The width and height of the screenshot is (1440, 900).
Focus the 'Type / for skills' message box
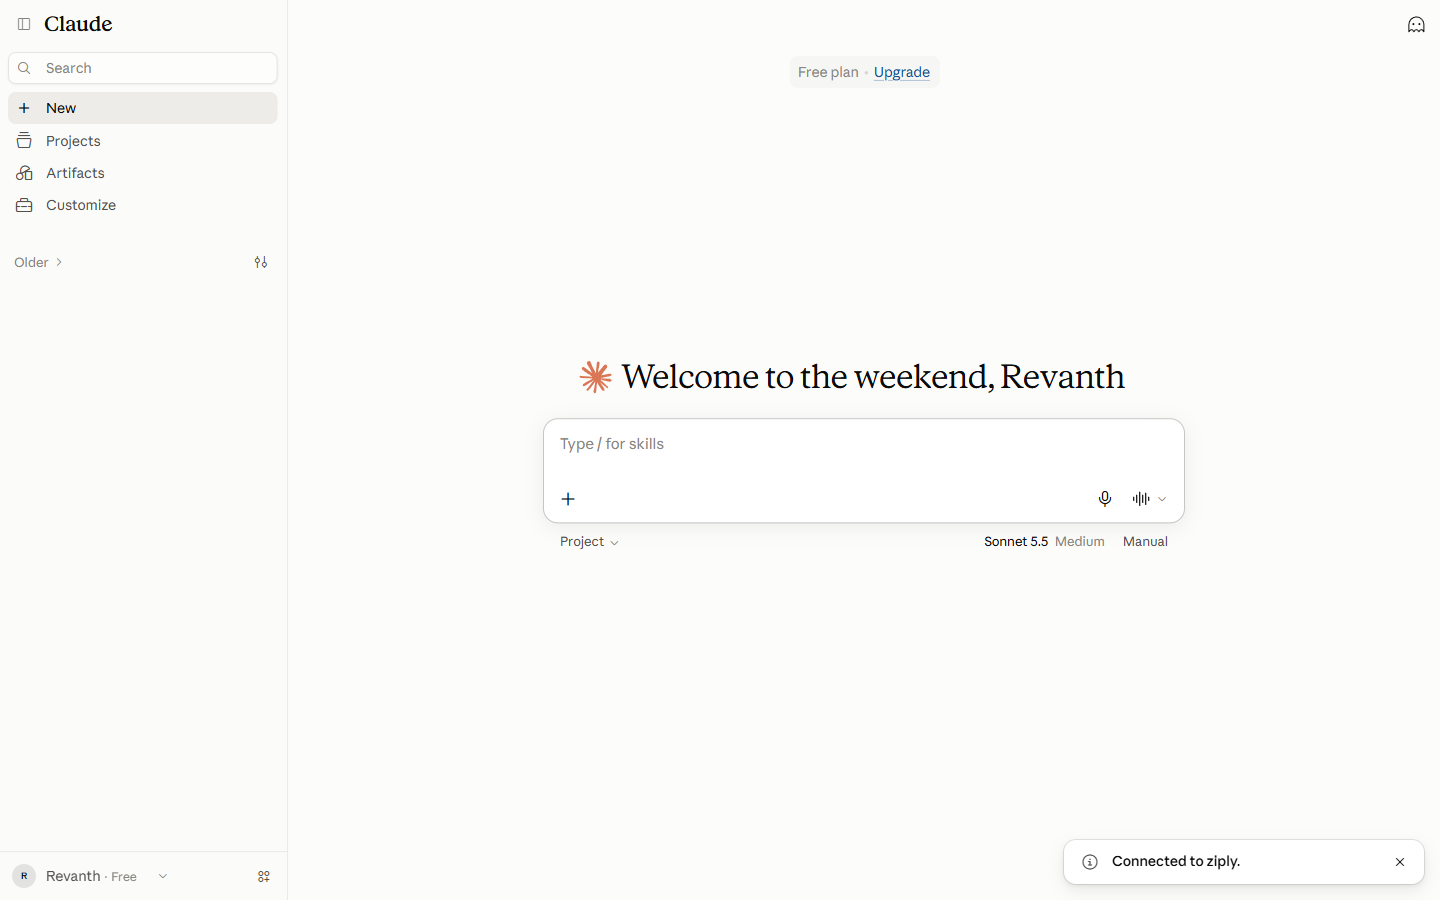pos(864,445)
